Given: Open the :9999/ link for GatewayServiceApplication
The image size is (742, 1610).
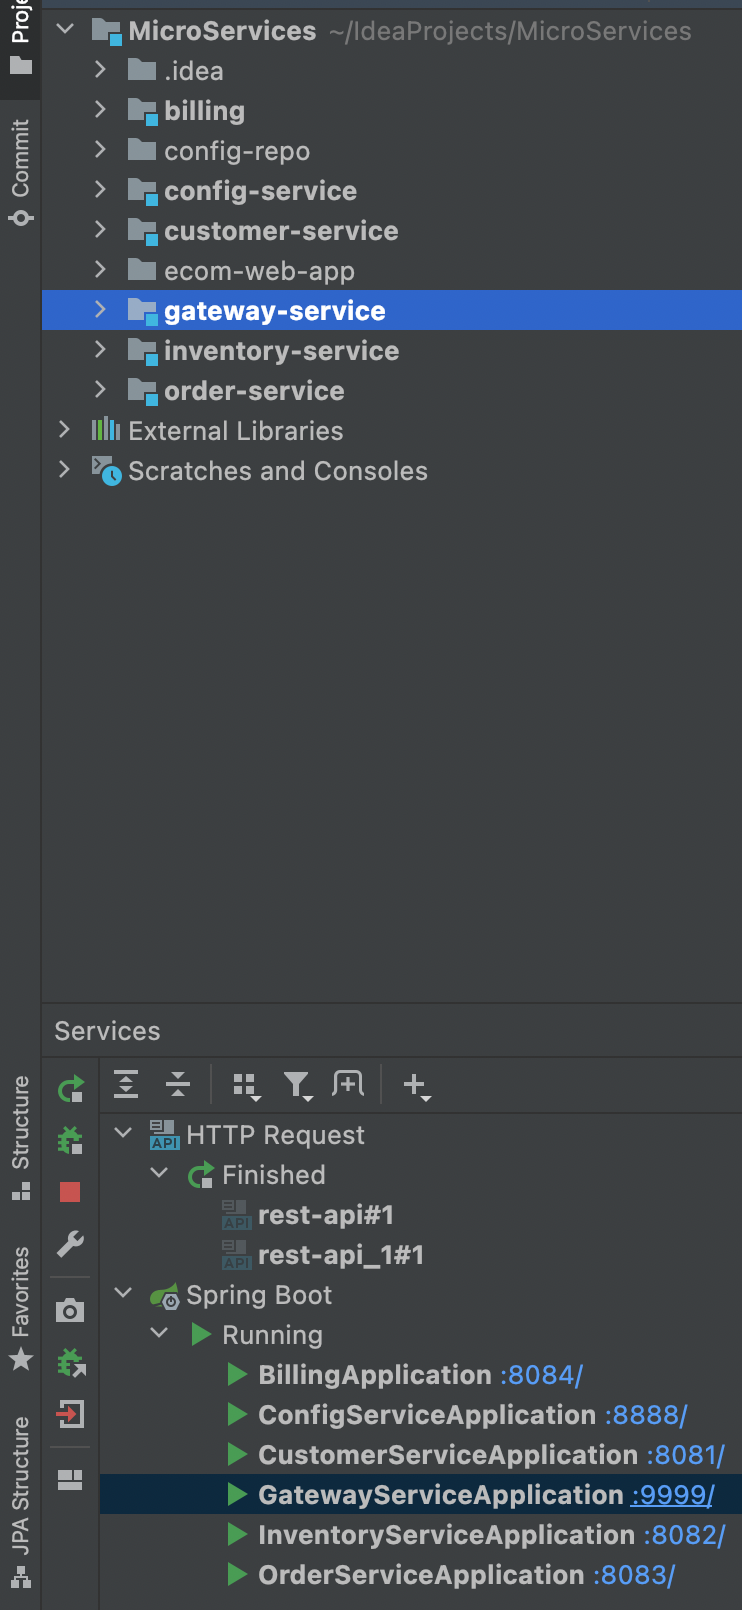Looking at the screenshot, I should (x=671, y=1494).
